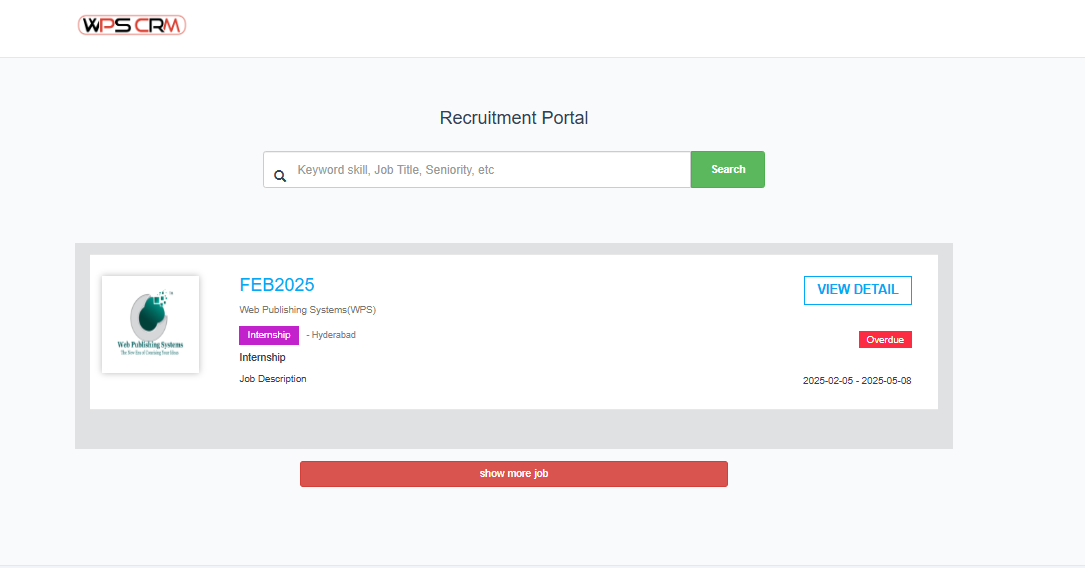Focus the keyword skill search field
1085x568 pixels.
coord(490,170)
